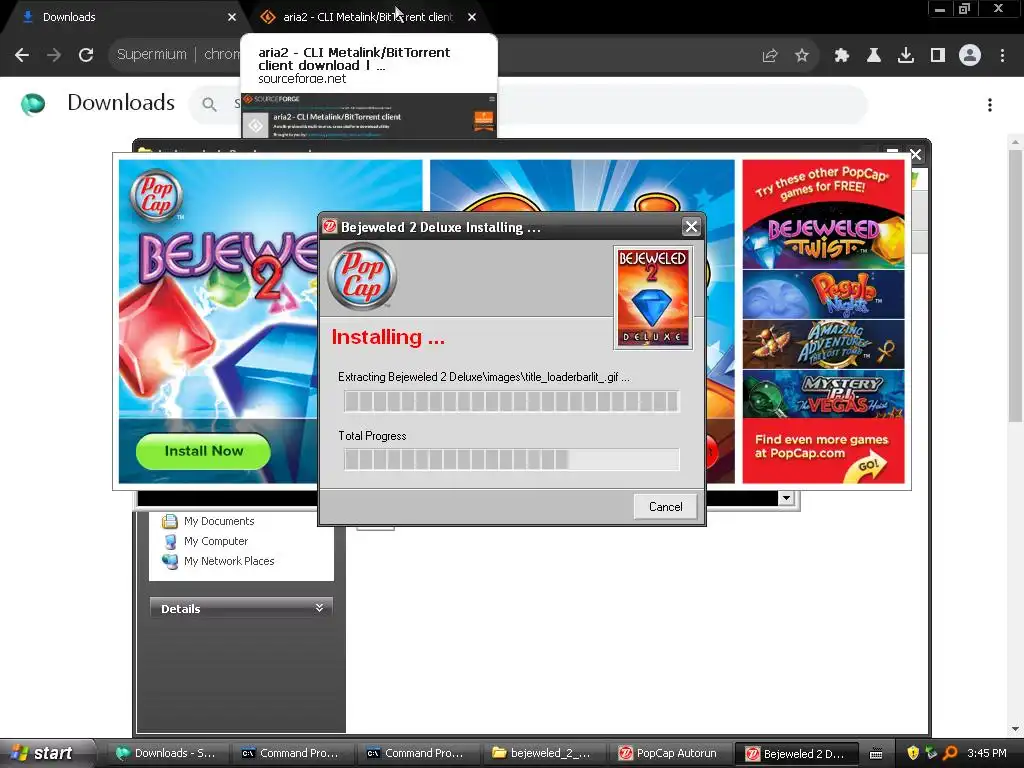Click the My Documents label
Image resolution: width=1024 pixels, height=768 pixels.
point(219,521)
